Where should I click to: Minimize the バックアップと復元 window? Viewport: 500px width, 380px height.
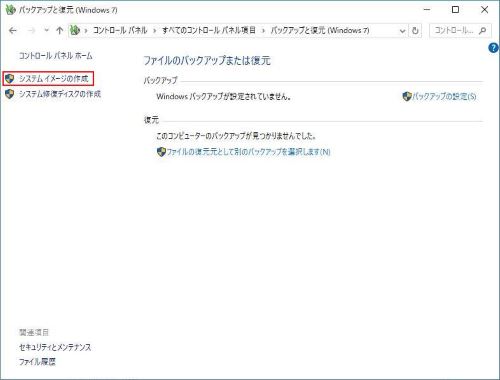(427, 10)
